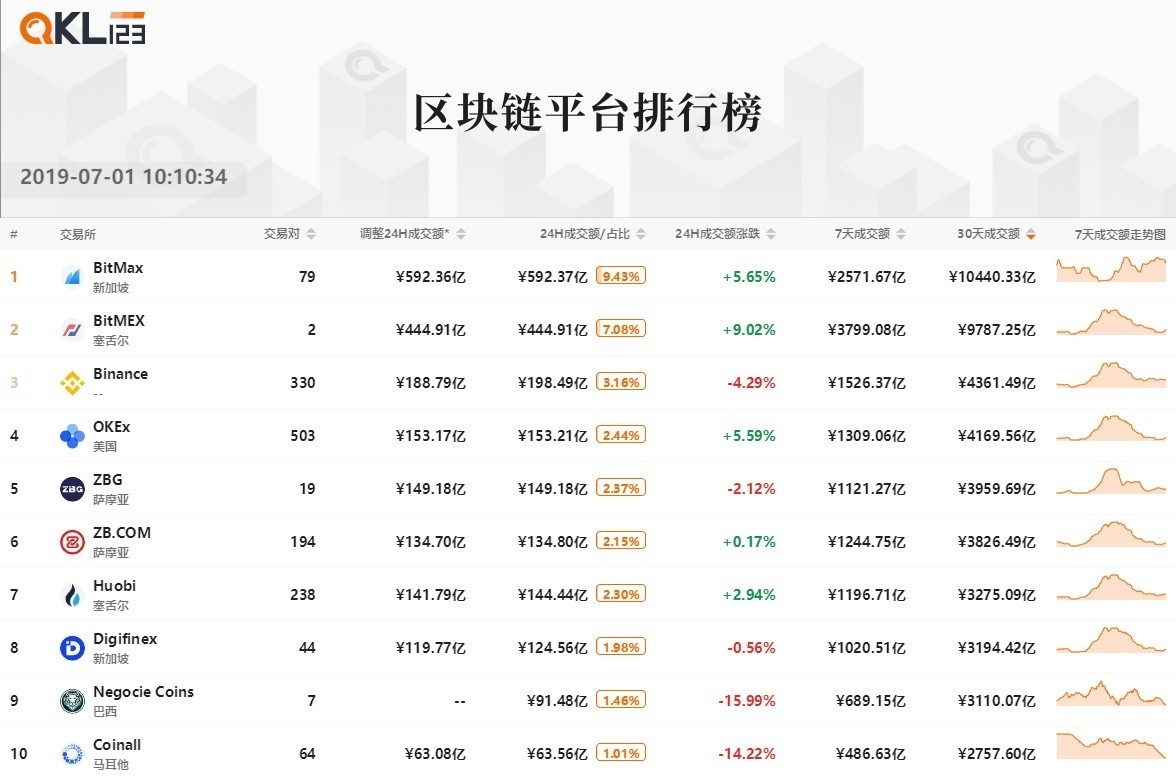Open the BitMax exchange logo icon

tap(72, 277)
